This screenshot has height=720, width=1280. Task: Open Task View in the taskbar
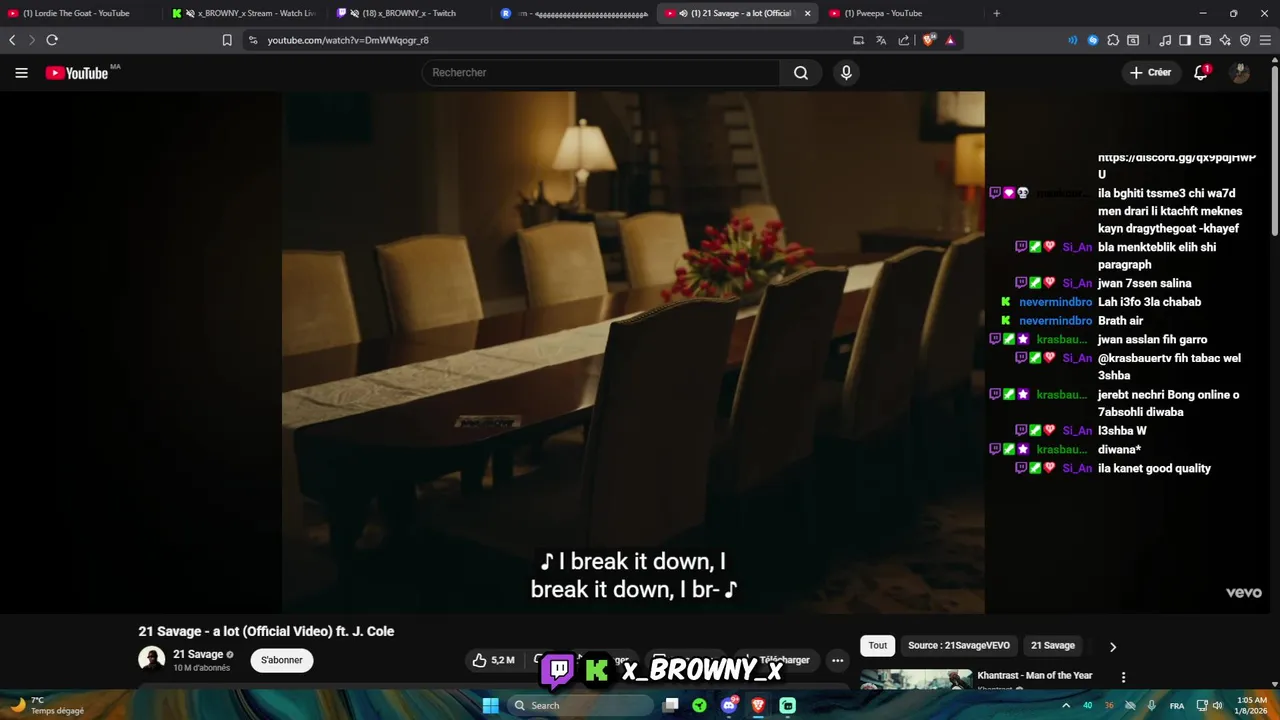(x=671, y=705)
